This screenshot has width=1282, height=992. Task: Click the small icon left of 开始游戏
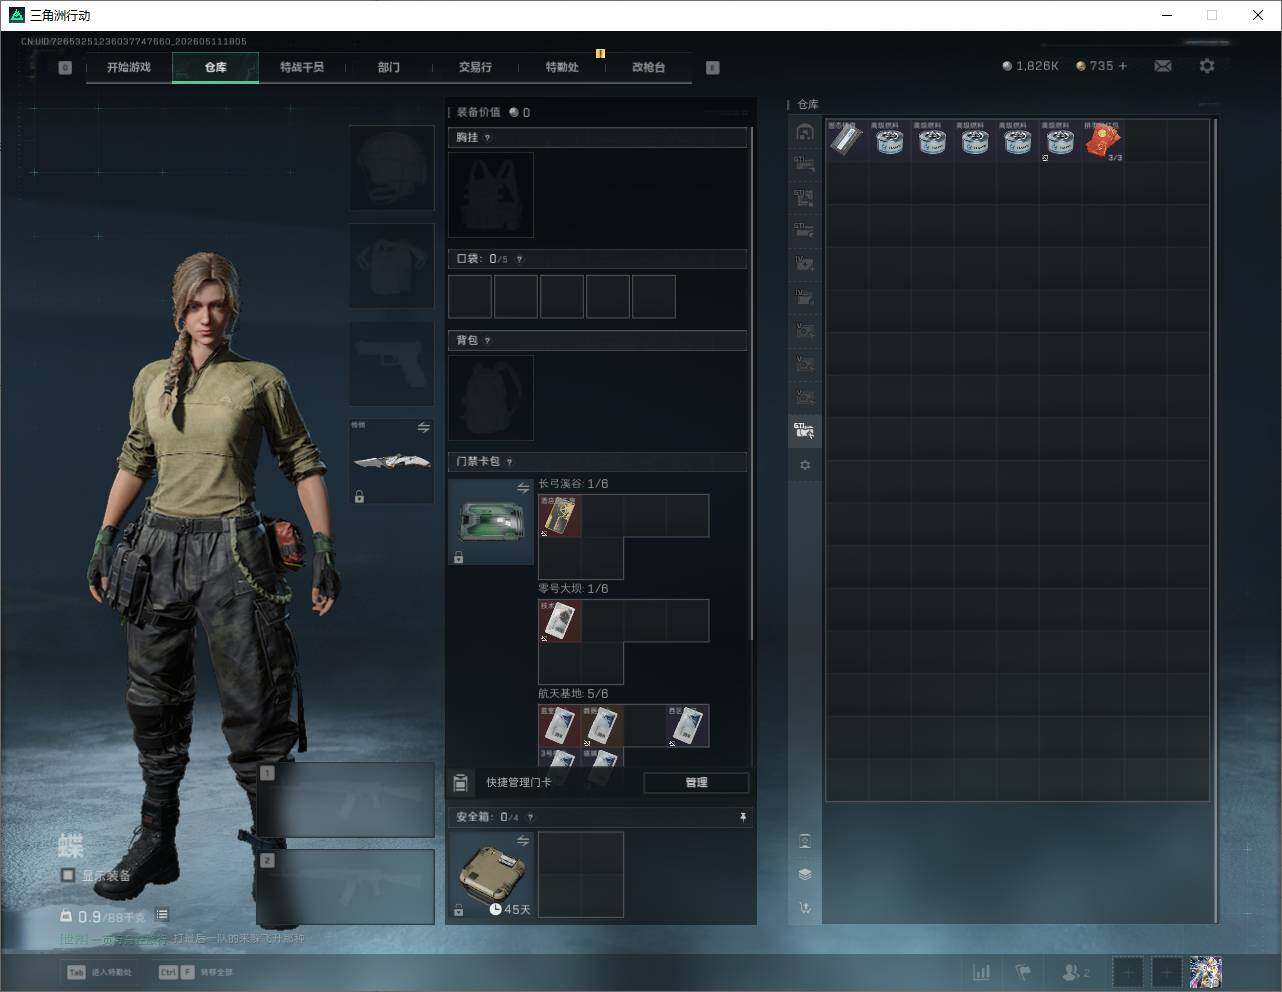pyautogui.click(x=65, y=68)
